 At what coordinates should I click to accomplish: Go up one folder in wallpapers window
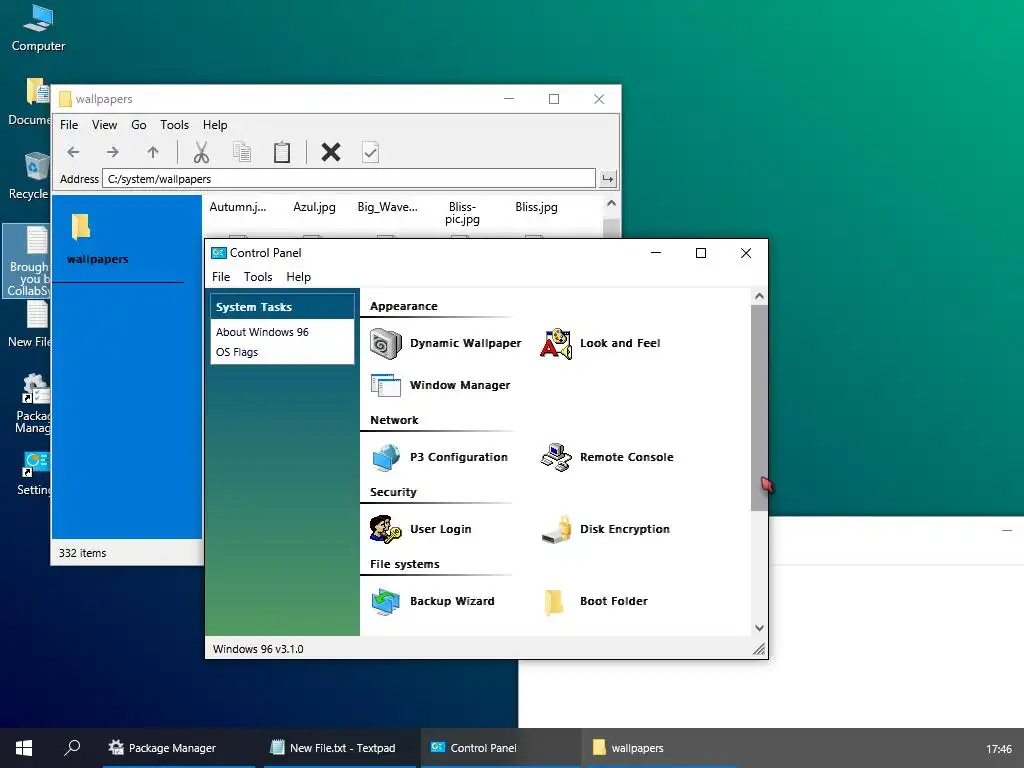click(153, 152)
